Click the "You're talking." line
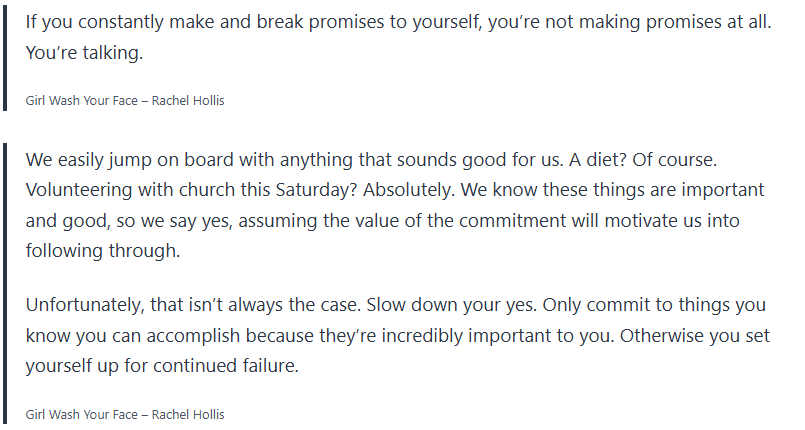 85,53
